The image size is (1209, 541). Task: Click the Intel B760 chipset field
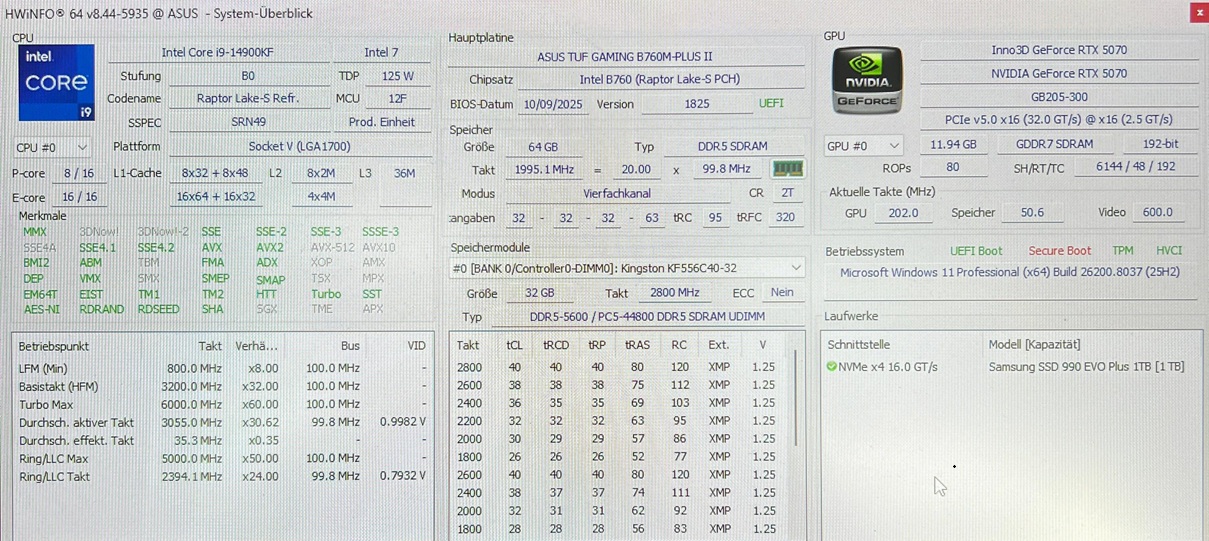point(660,79)
